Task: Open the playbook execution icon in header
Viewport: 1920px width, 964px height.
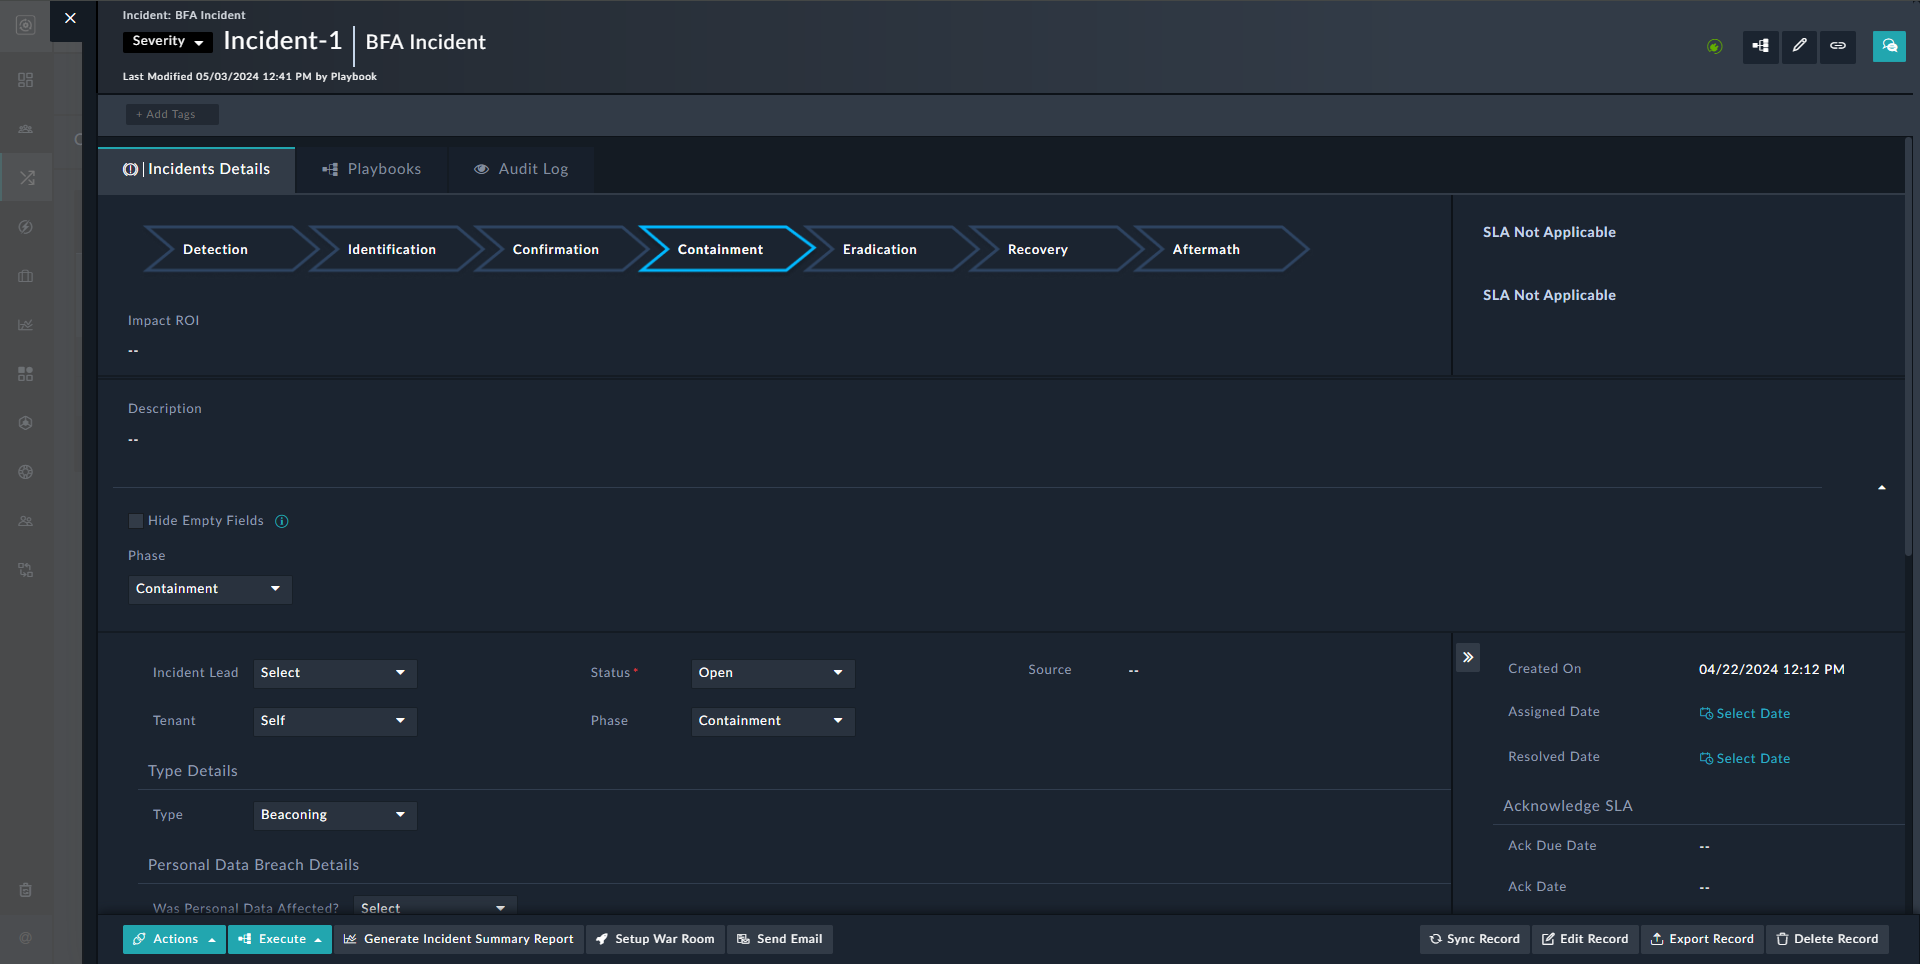Action: pyautogui.click(x=1760, y=46)
